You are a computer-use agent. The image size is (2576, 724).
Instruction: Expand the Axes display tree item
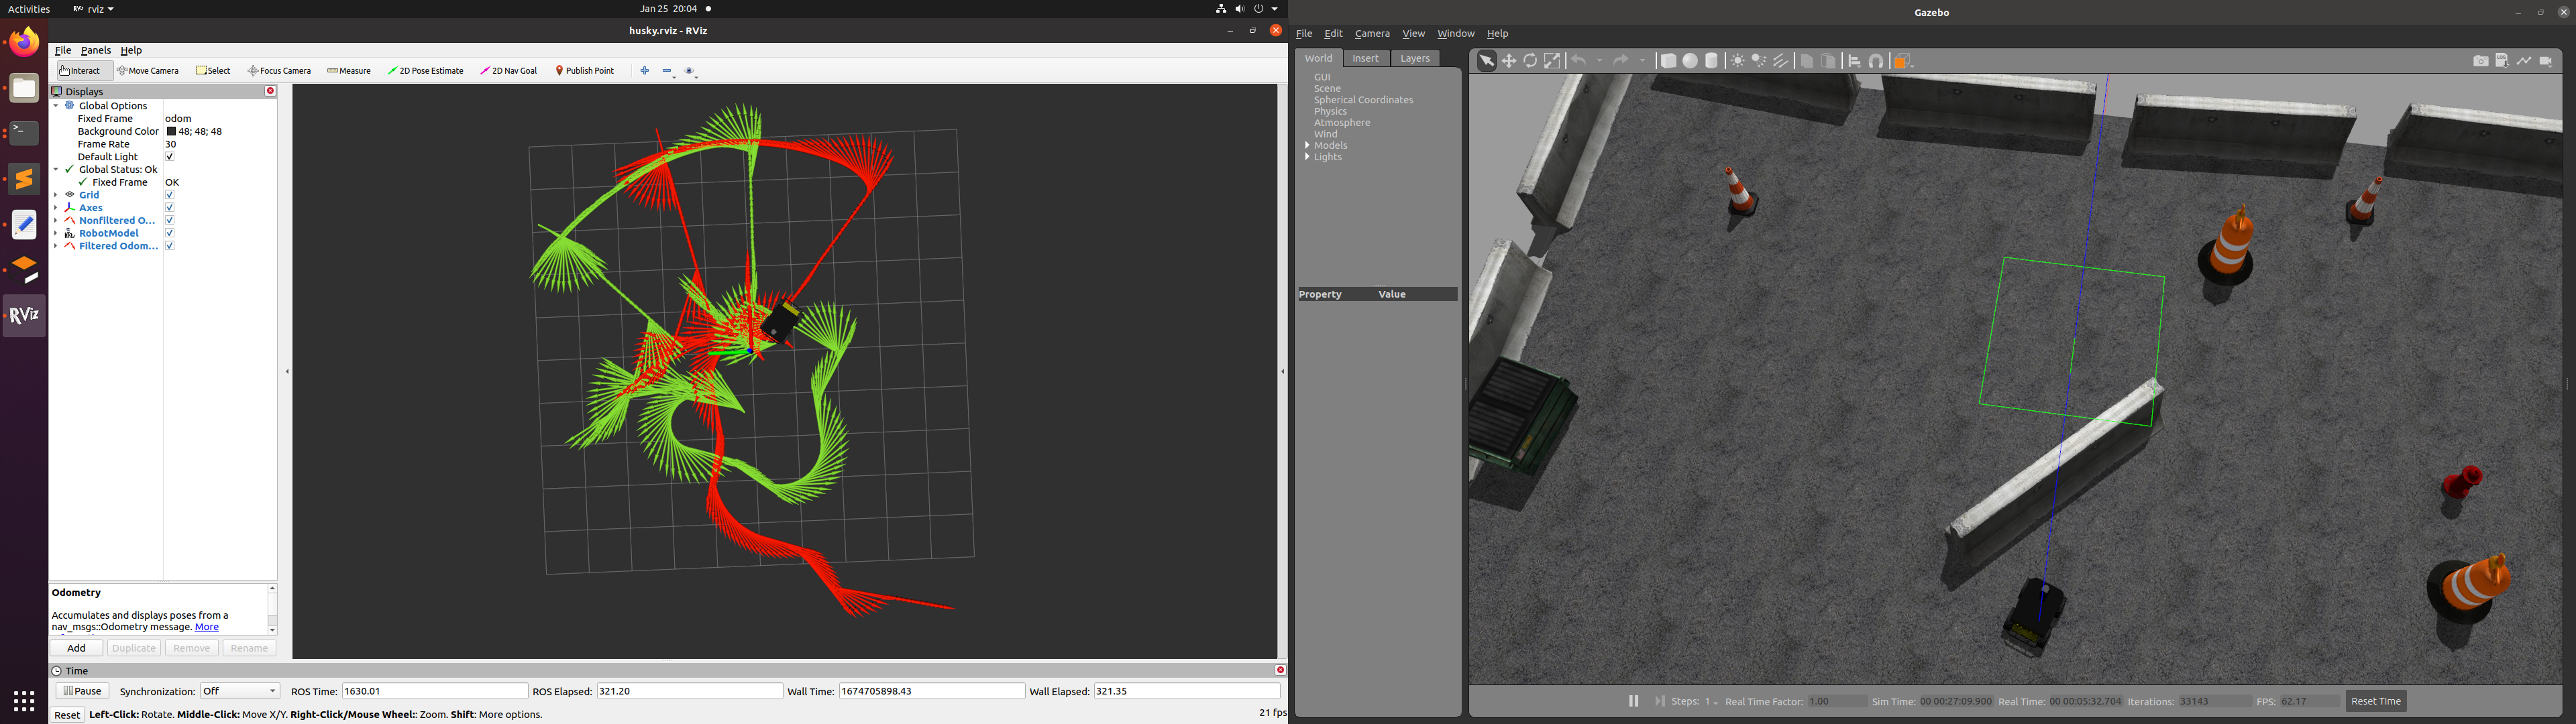click(56, 208)
